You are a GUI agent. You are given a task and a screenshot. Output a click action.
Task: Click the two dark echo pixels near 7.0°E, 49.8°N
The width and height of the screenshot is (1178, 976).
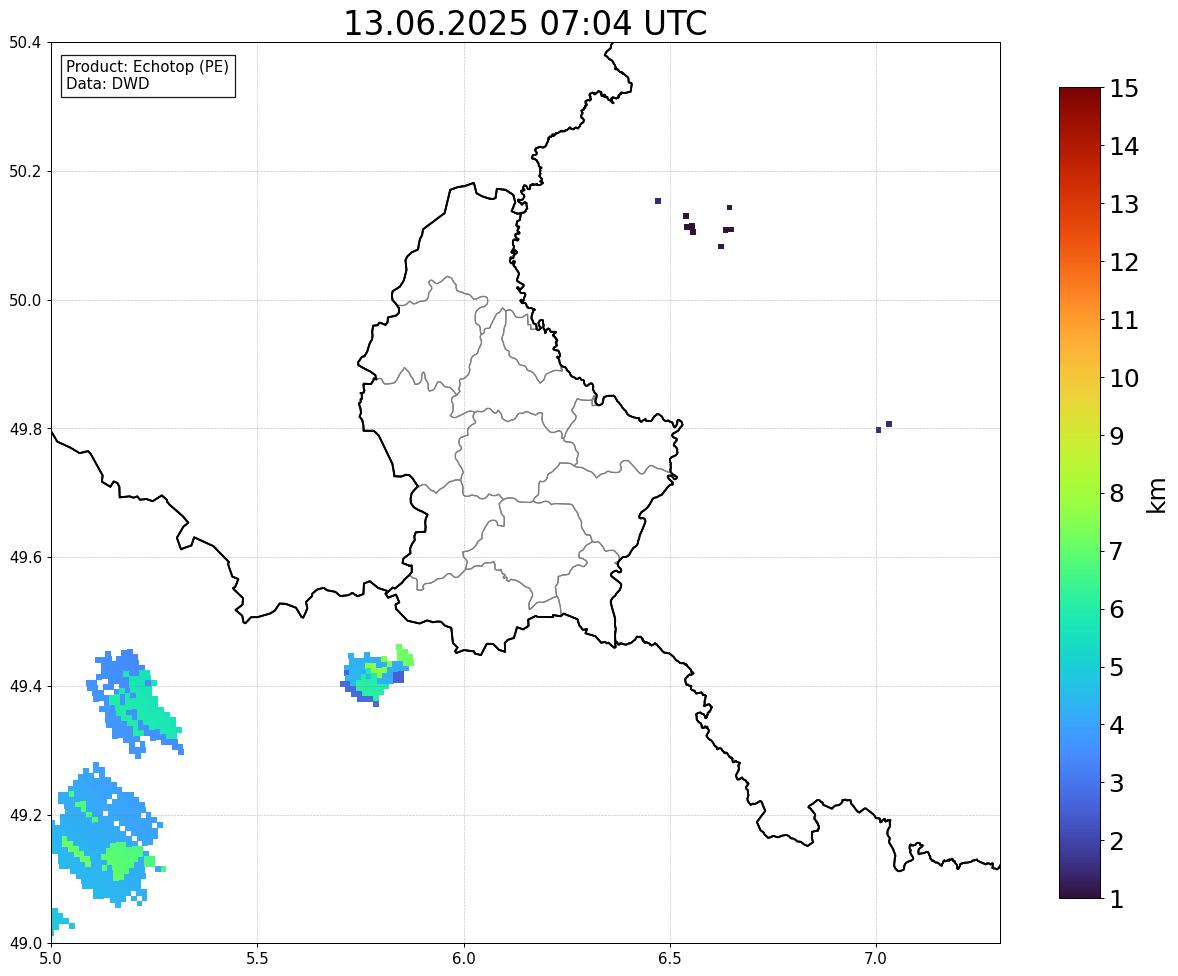pyautogui.click(x=884, y=427)
